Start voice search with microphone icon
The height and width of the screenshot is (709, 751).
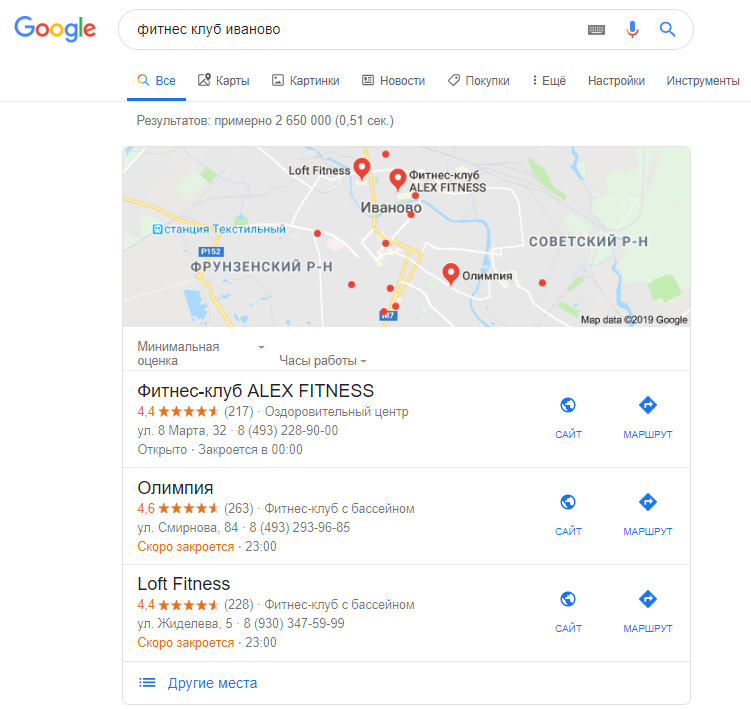coord(632,30)
